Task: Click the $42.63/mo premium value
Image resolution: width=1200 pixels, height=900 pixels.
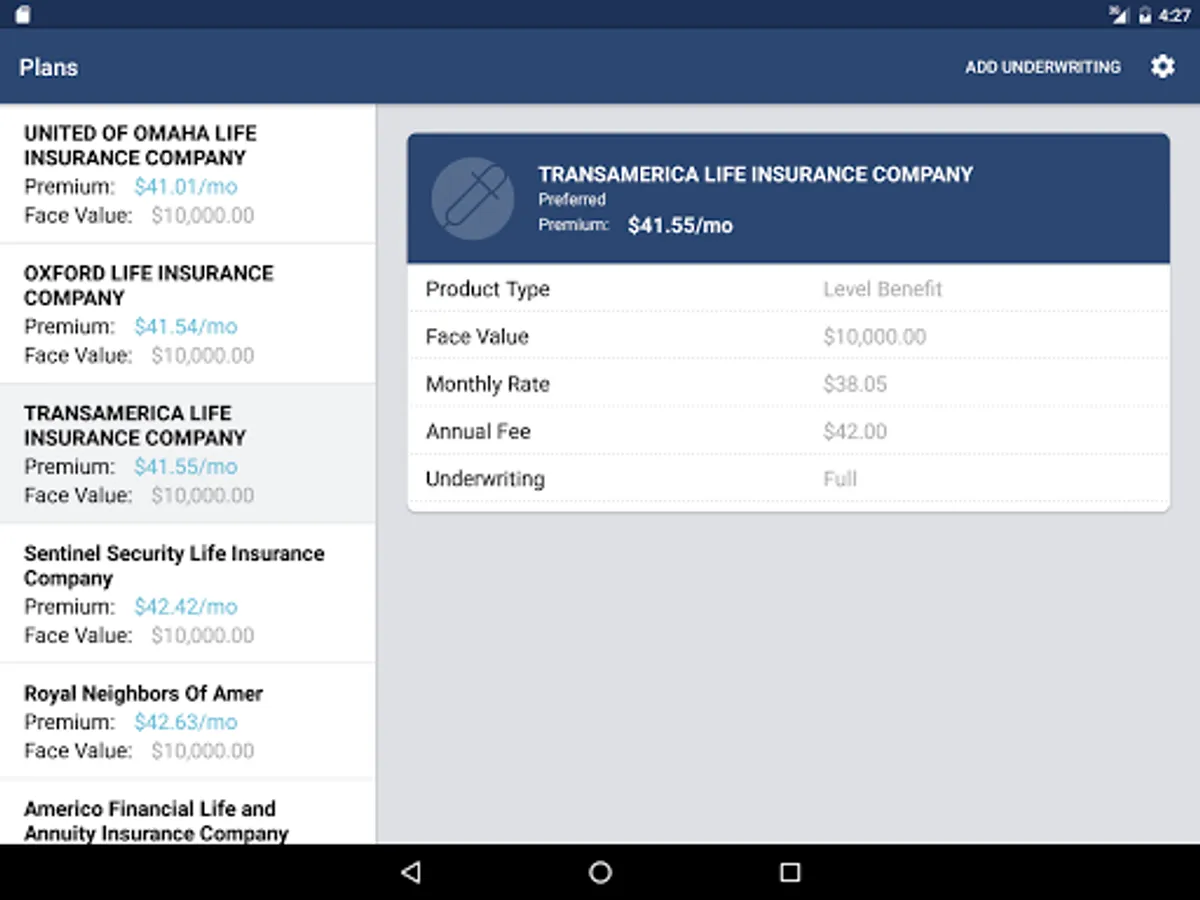Action: [x=186, y=721]
